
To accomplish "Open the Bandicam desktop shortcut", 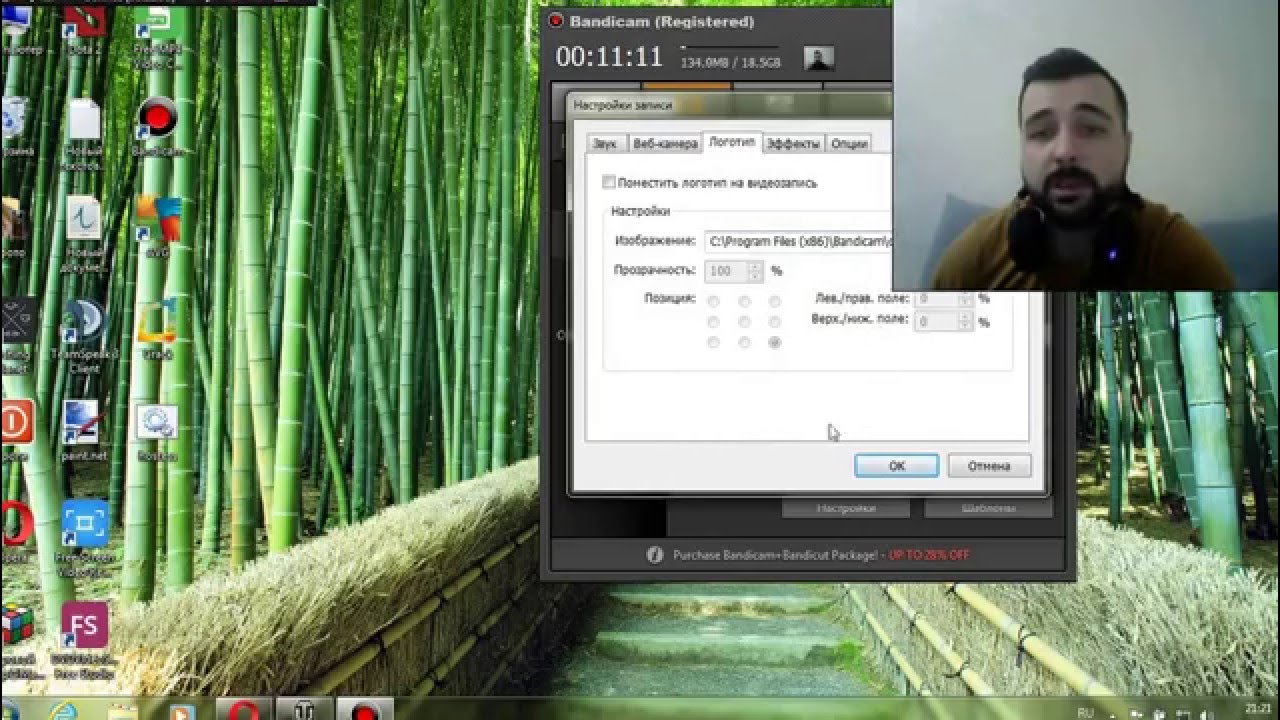I will pyautogui.click(x=157, y=125).
